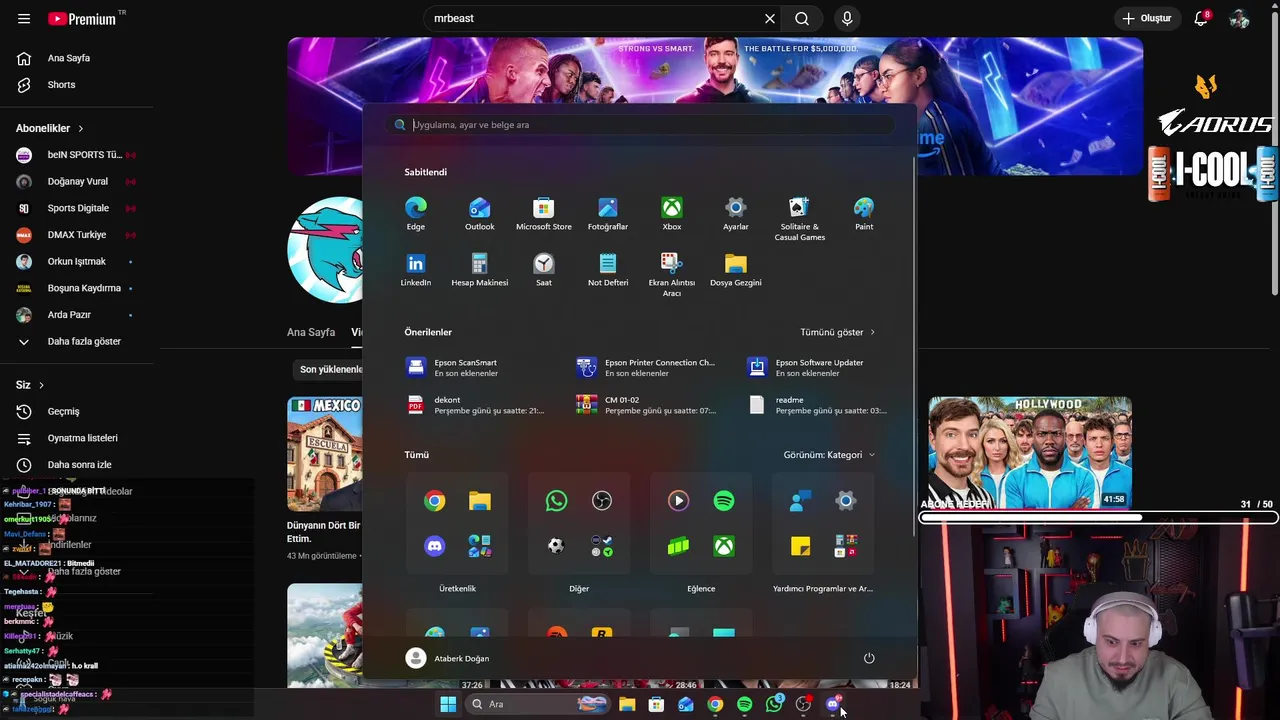Open Chrome from the taskbar
Image resolution: width=1280 pixels, height=720 pixels.
coord(715,704)
